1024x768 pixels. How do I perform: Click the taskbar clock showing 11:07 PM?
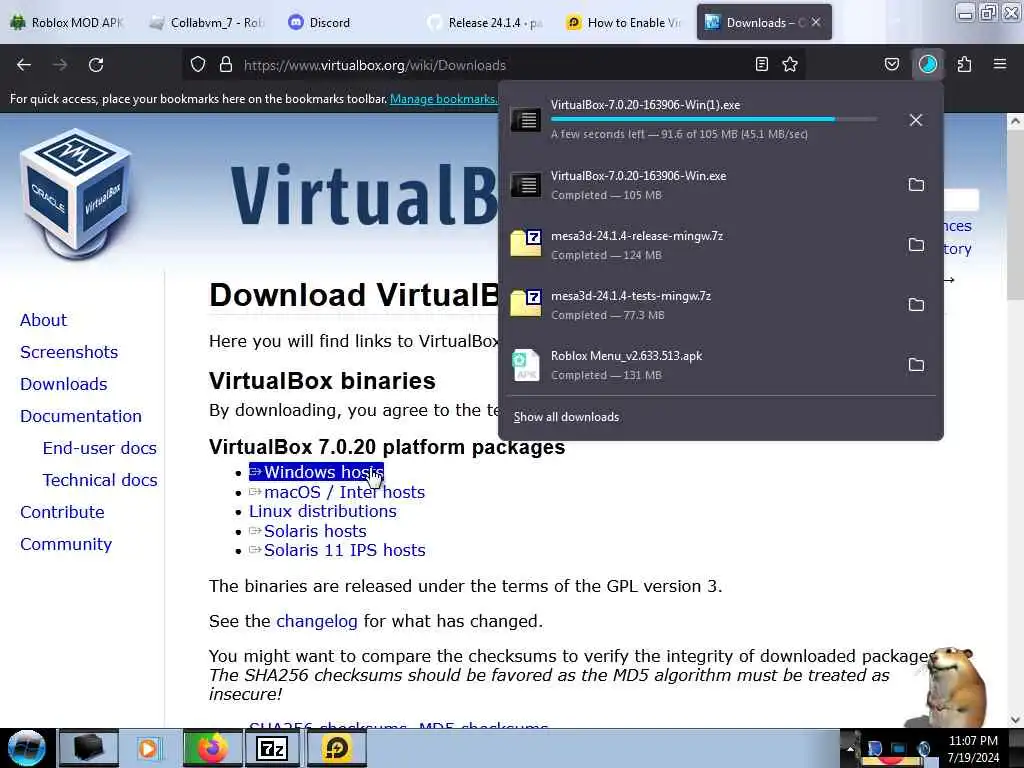973,749
